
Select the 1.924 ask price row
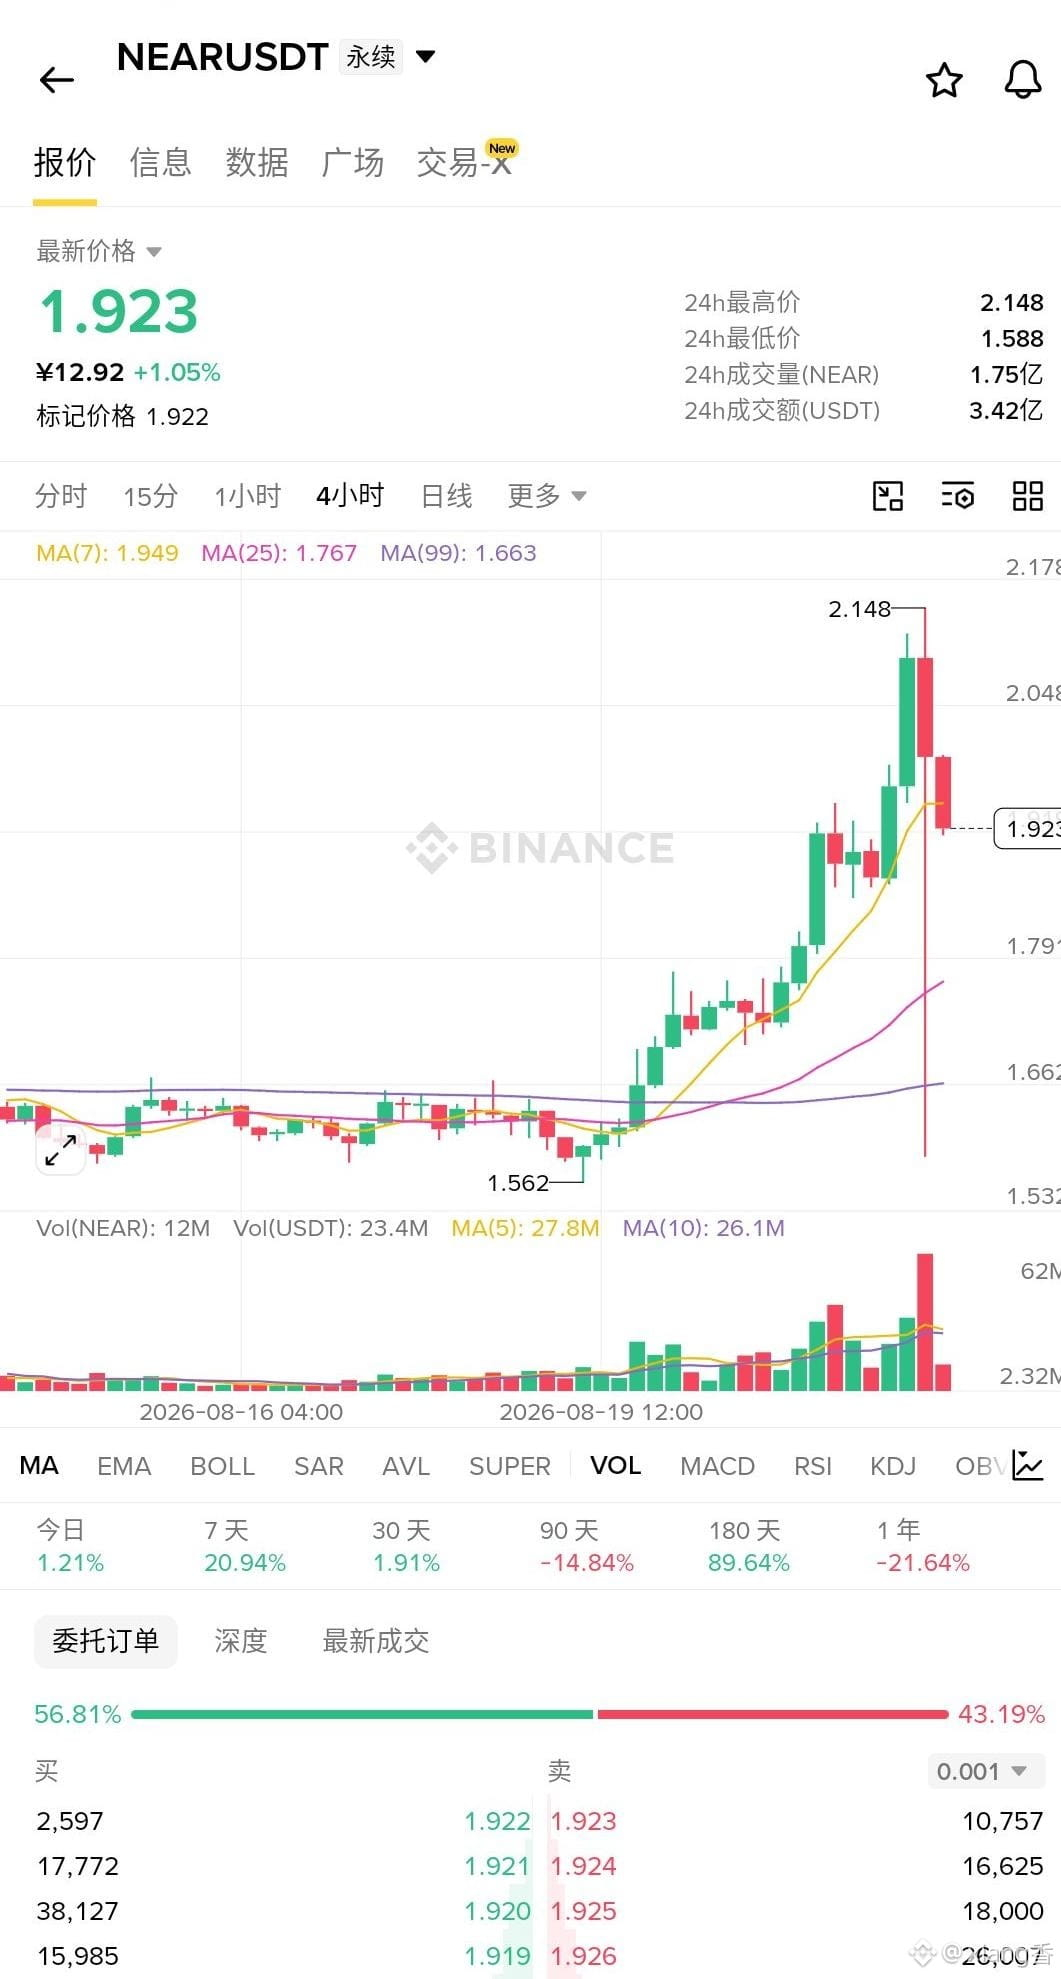[797, 1866]
